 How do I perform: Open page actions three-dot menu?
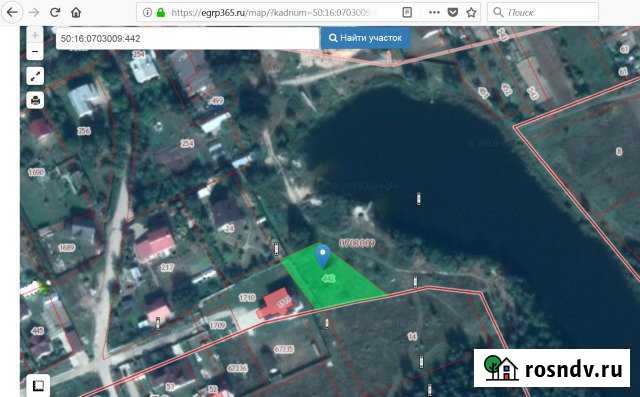[x=434, y=12]
